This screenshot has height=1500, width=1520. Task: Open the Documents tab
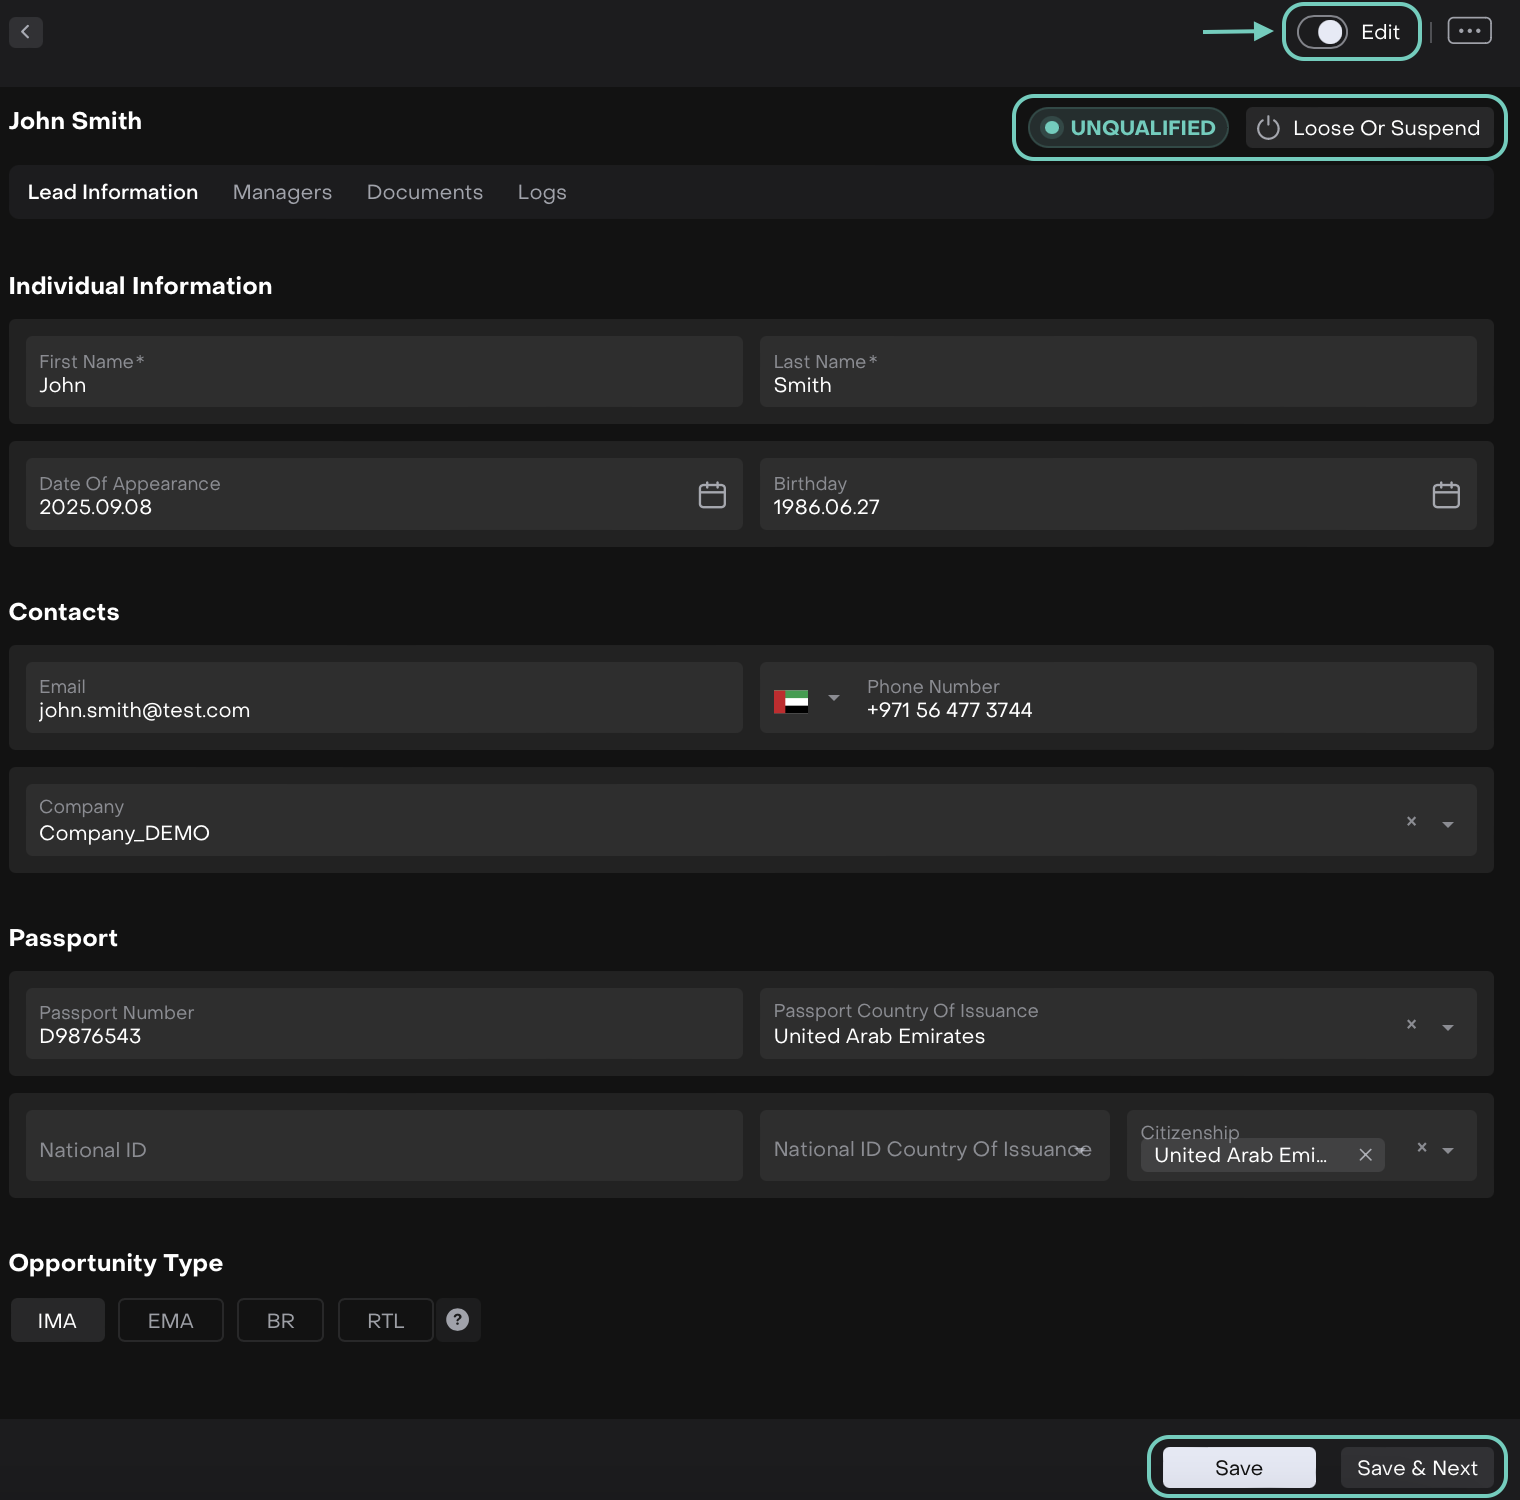[x=424, y=192]
